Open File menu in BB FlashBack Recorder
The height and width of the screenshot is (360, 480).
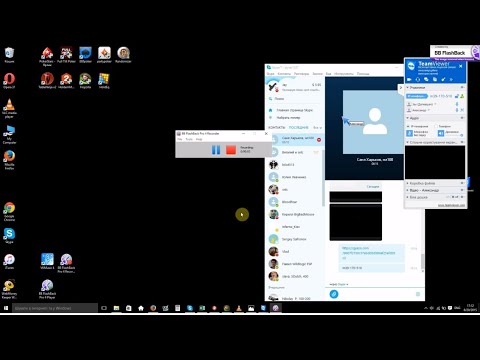pyautogui.click(x=180, y=139)
